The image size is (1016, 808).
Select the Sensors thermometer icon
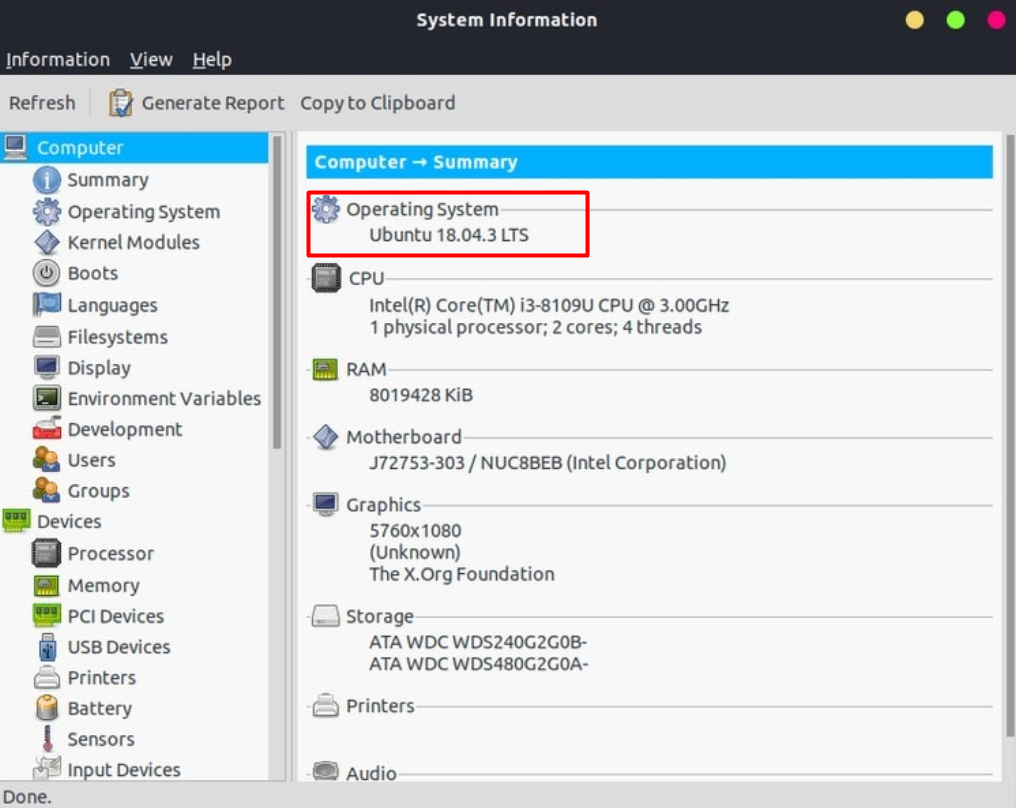click(47, 739)
